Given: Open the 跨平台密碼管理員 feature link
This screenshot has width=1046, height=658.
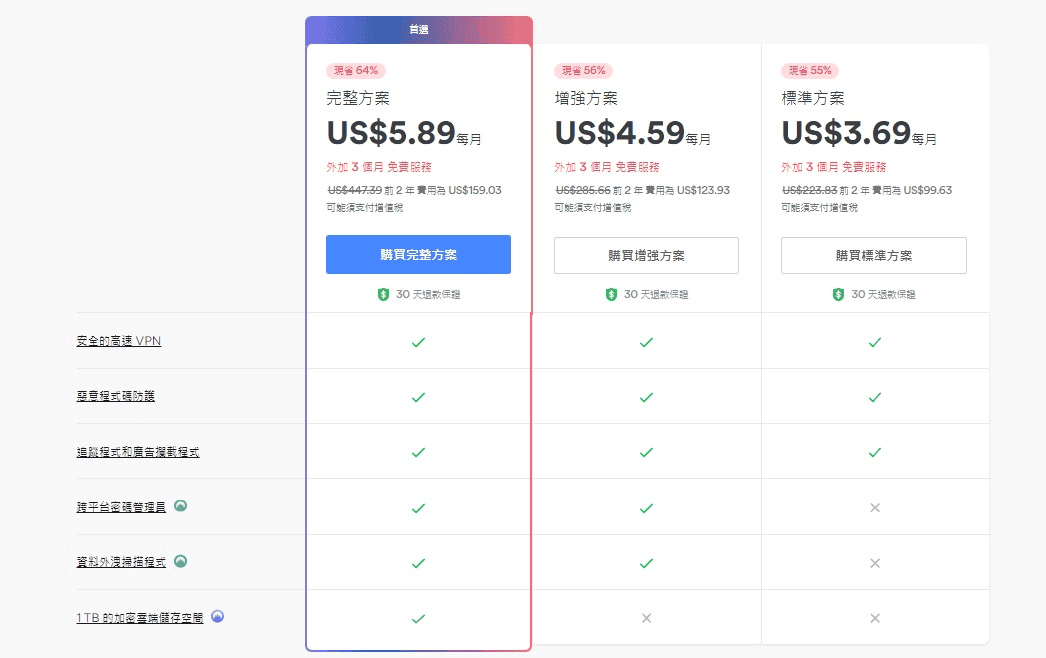Looking at the screenshot, I should coord(121,507).
